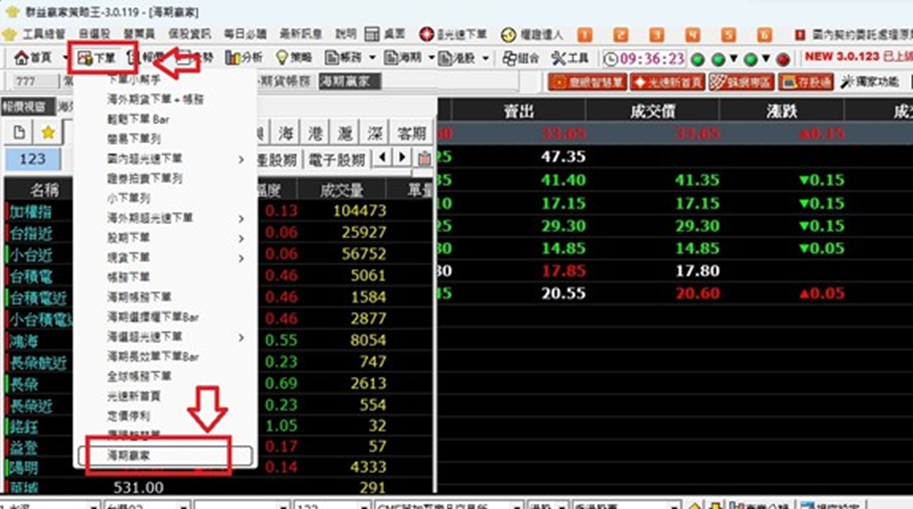This screenshot has height=509, width=913.
Task: Move tabs right with right arrow
Action: 402,157
